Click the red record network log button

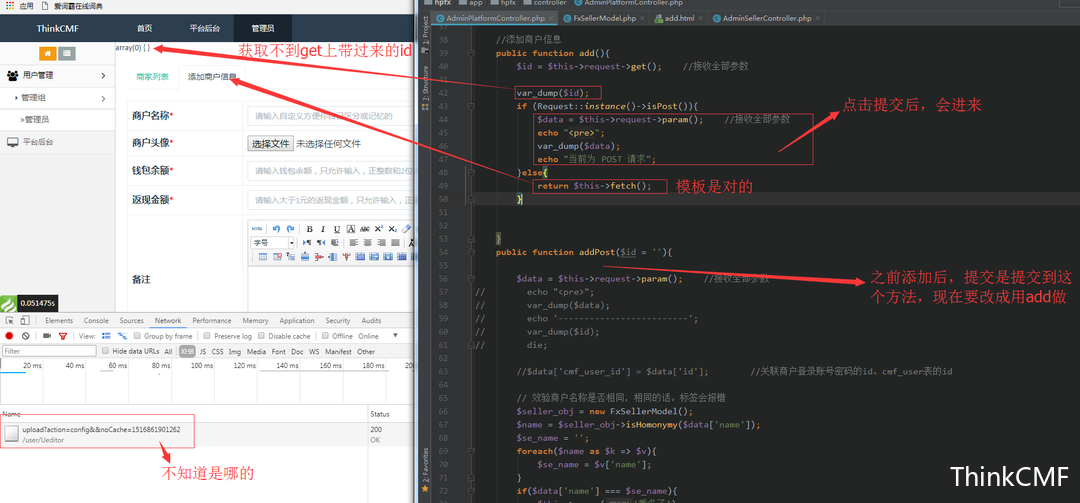pyautogui.click(x=9, y=336)
